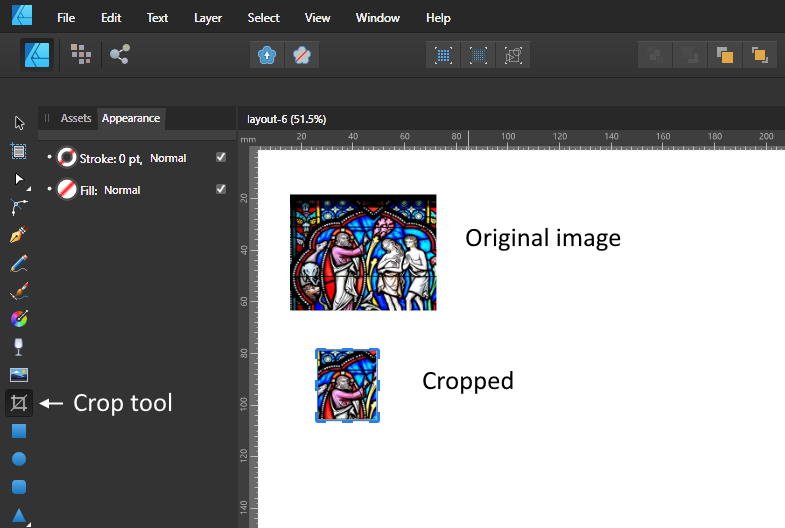
Task: Click the panel collapse grip beside Assets
Action: click(x=47, y=118)
